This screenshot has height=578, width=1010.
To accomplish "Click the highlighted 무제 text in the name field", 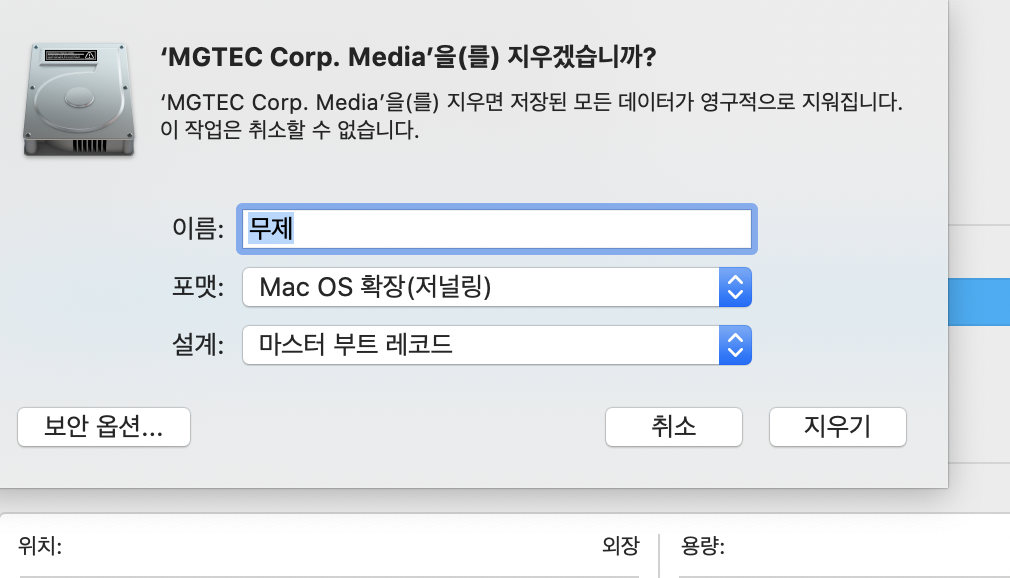I will coord(271,228).
